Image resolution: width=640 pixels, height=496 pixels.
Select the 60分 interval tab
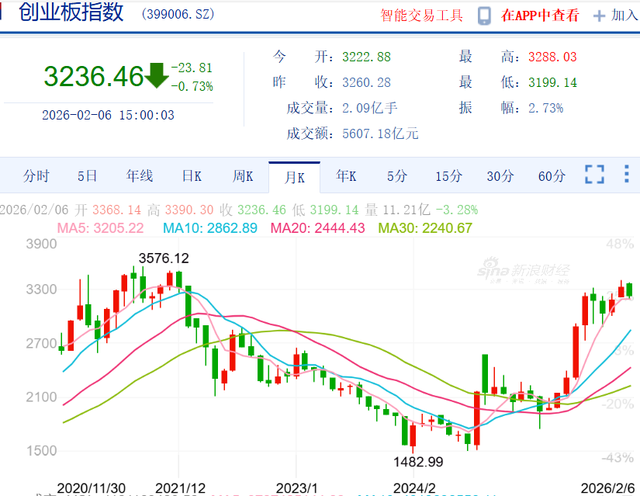(x=551, y=176)
